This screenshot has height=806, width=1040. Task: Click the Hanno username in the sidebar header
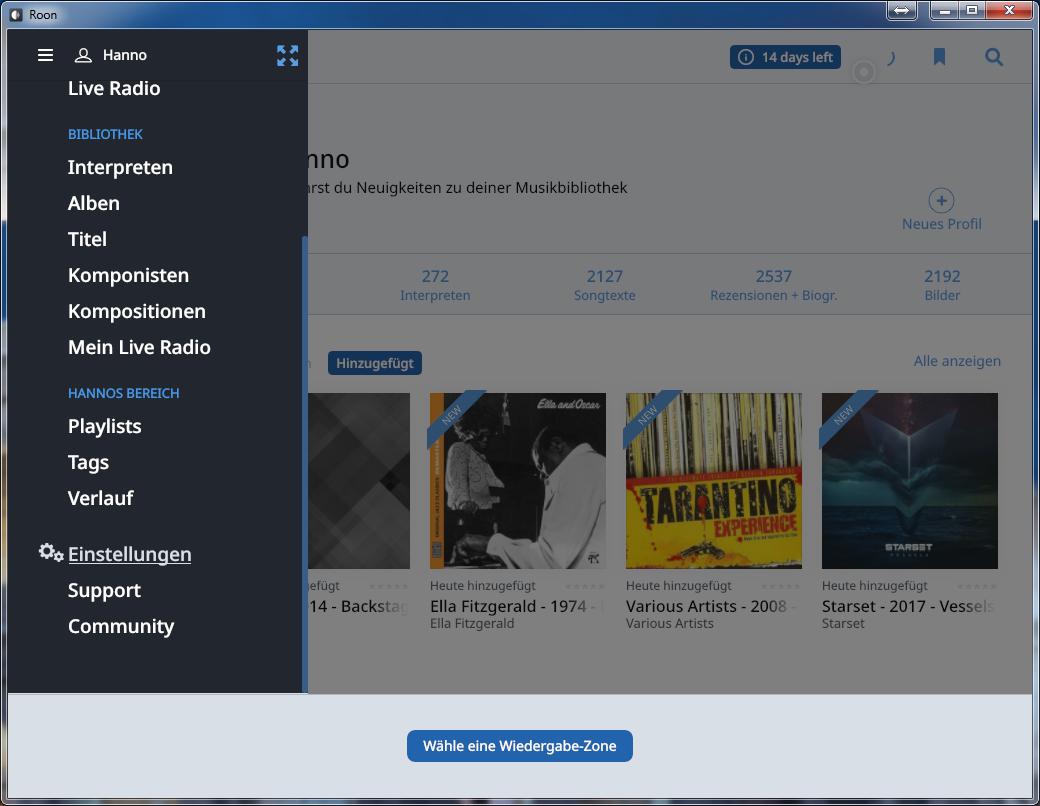125,55
